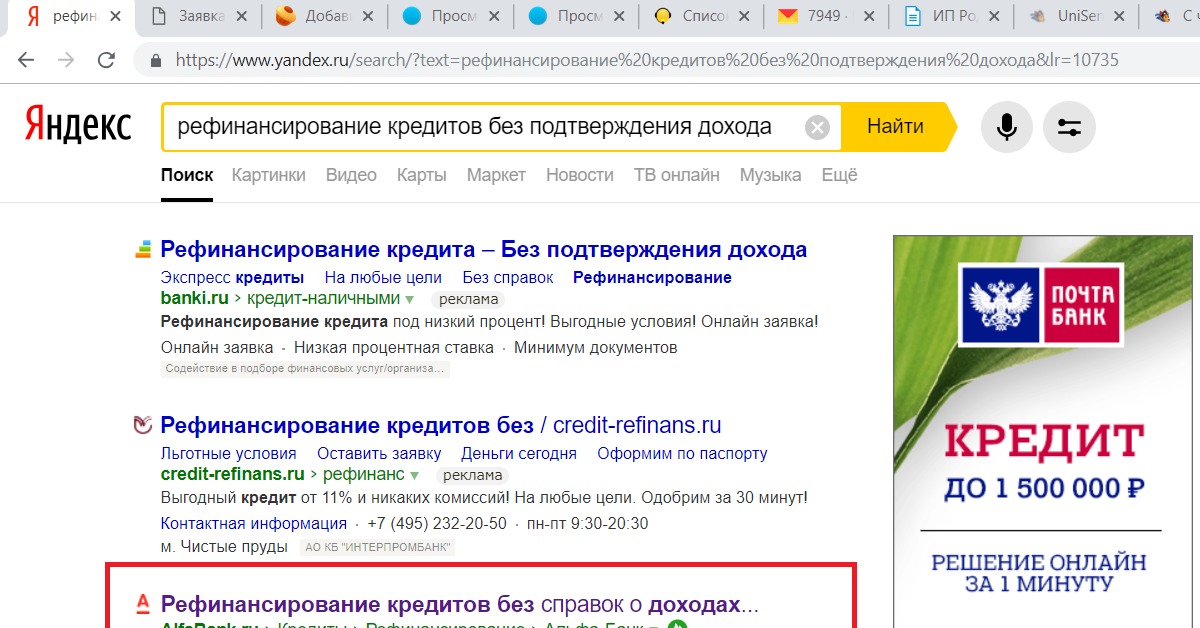
Task: Click the credit-refinans.ru favicon icon
Action: (x=143, y=425)
